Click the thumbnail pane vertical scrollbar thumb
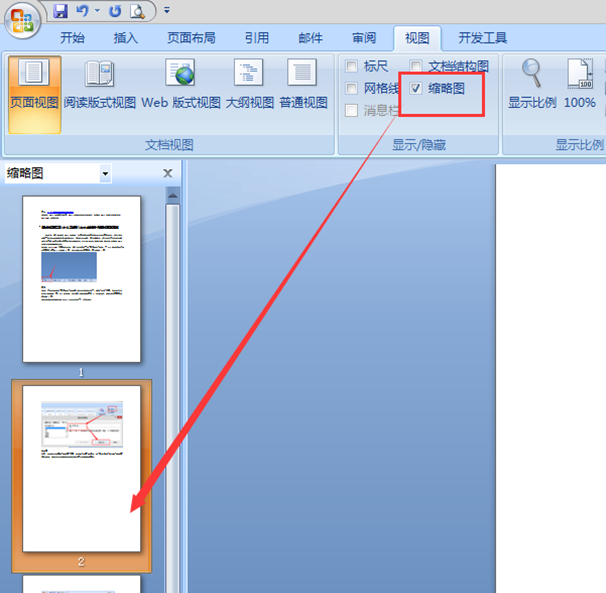The width and height of the screenshot is (606, 593). [173, 398]
